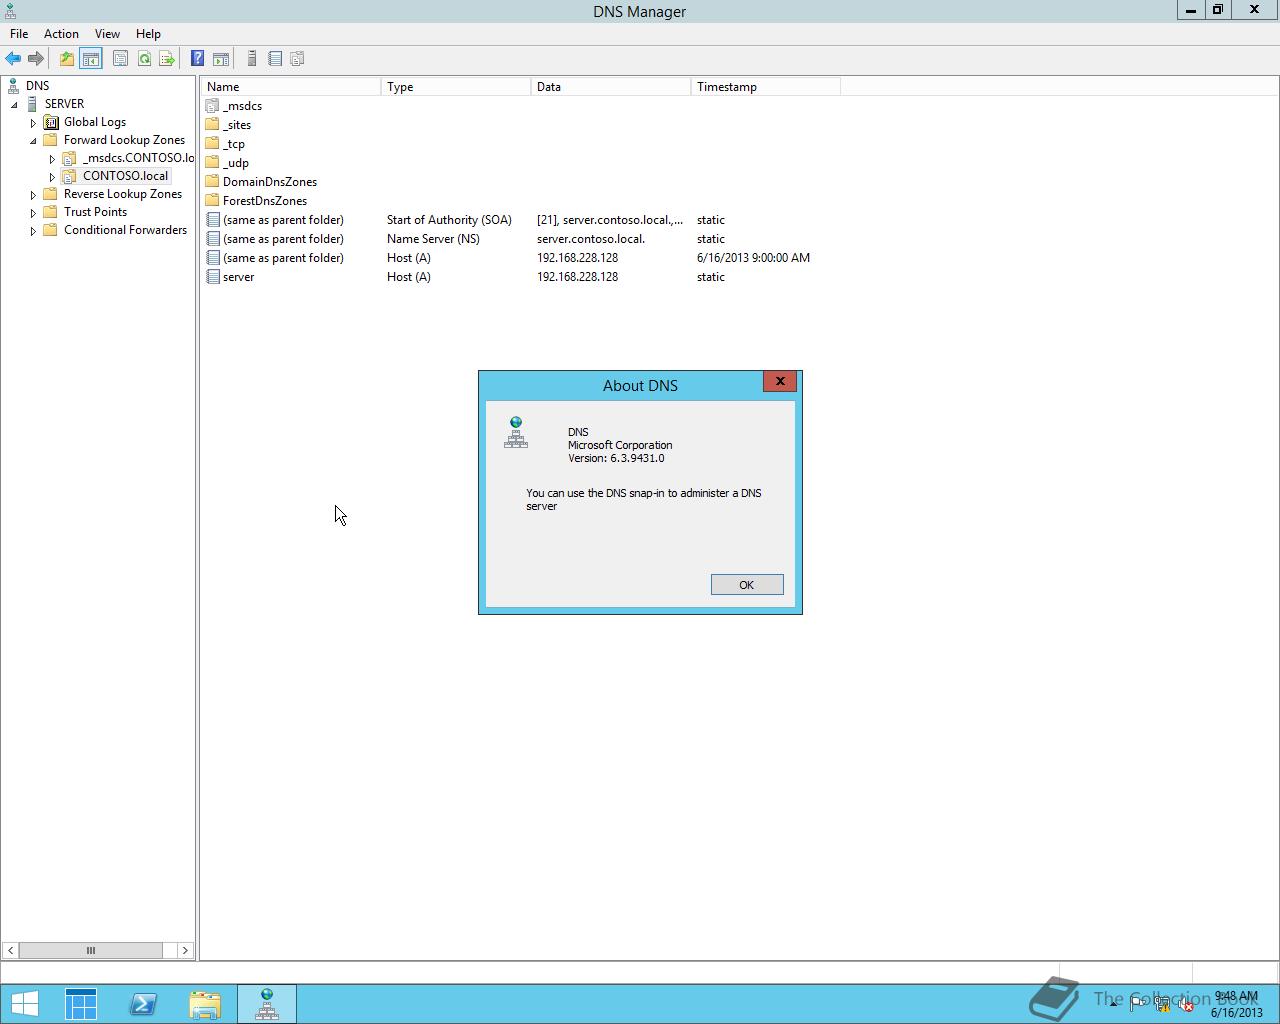Open the Help menu
Screen dimensions: 1280x1024
[x=148, y=34]
